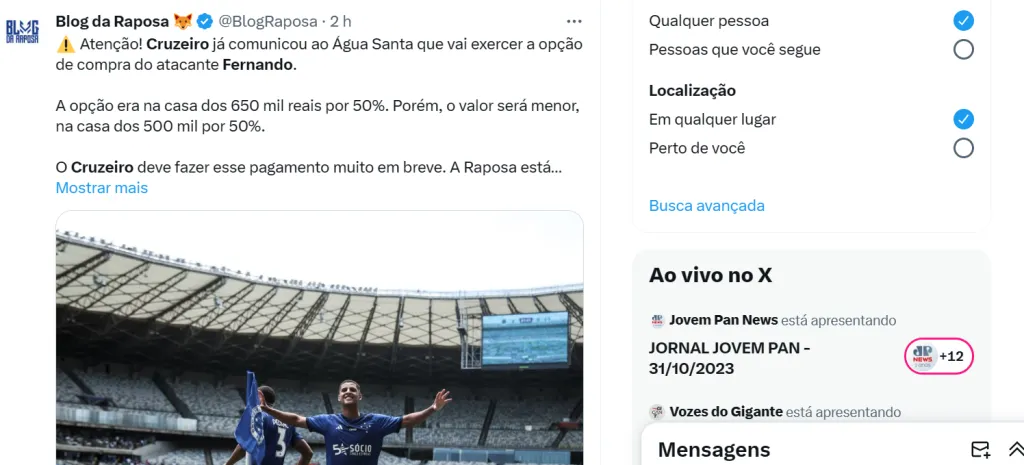Select the Perto de você radio option
This screenshot has height=465, width=1024.
[x=963, y=148]
